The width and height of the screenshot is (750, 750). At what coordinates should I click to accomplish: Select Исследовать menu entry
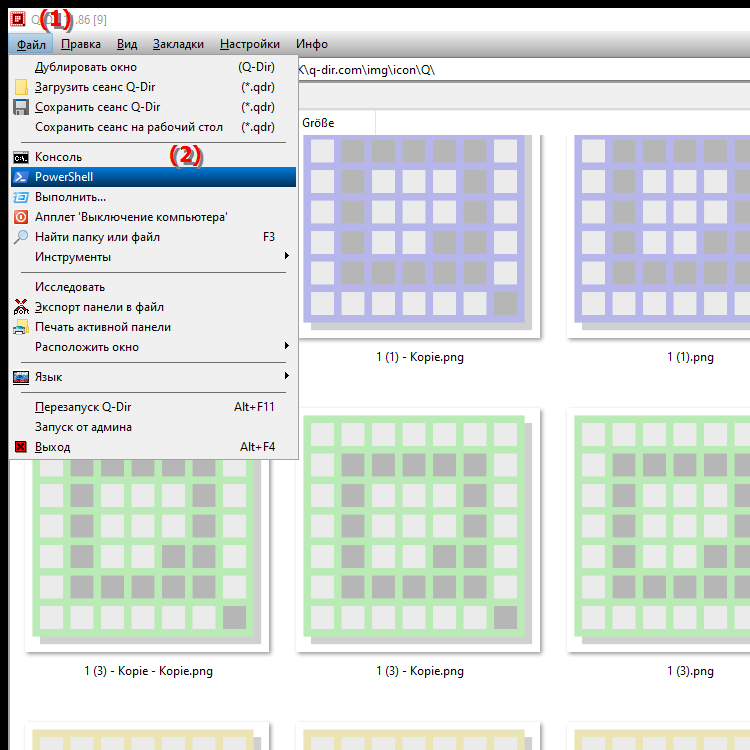pos(154,287)
